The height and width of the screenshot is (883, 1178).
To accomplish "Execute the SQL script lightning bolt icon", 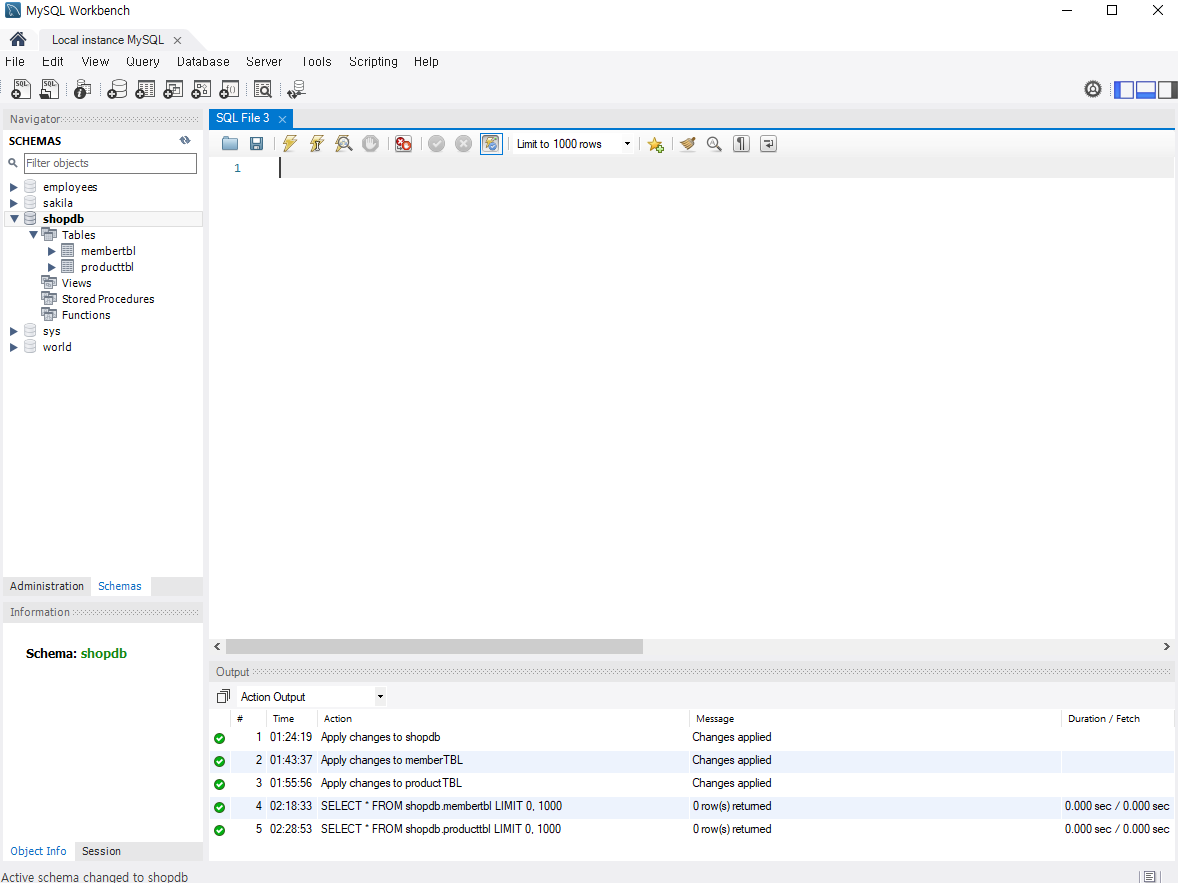I will (290, 144).
